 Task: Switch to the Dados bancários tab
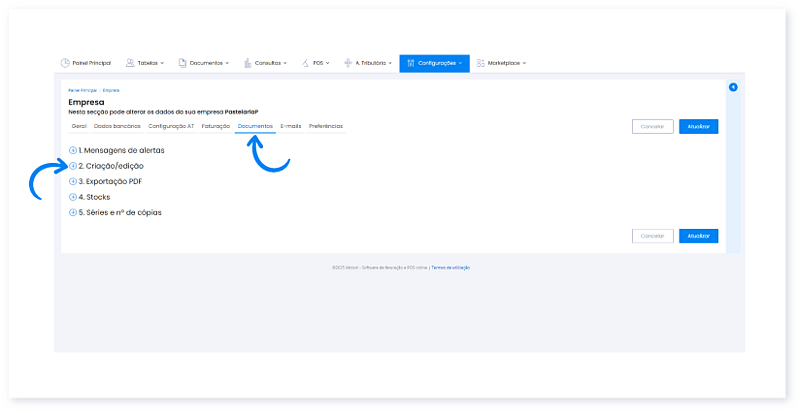[118, 126]
